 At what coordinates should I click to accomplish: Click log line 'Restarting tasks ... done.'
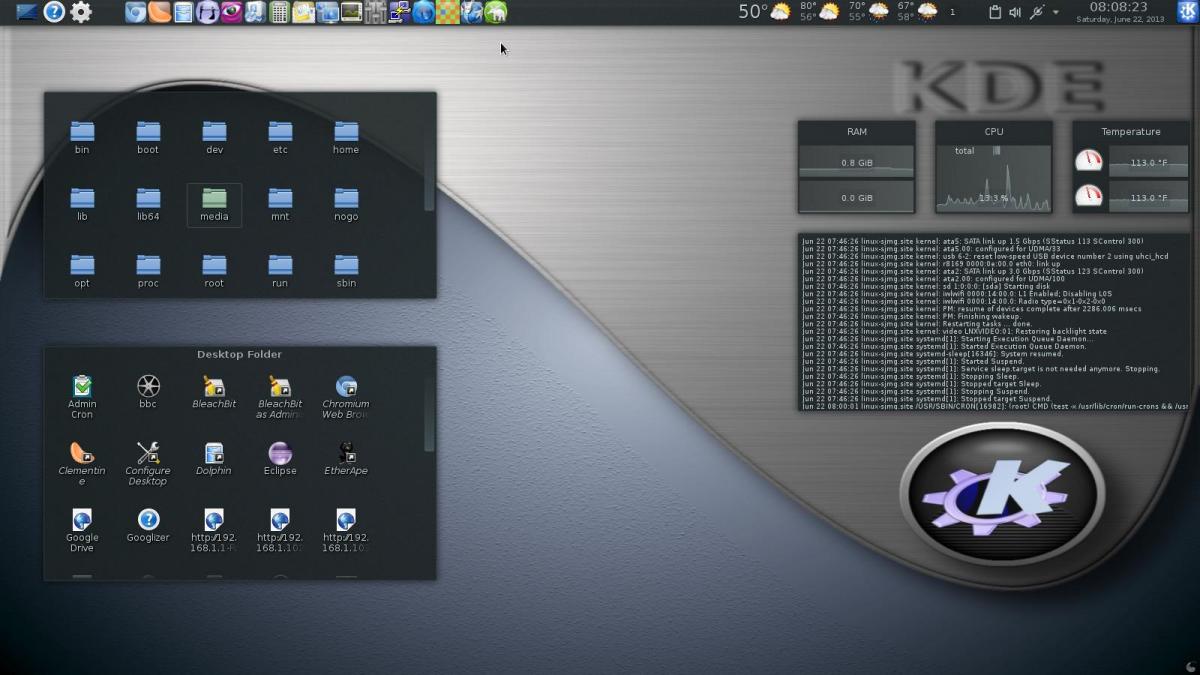[917, 324]
